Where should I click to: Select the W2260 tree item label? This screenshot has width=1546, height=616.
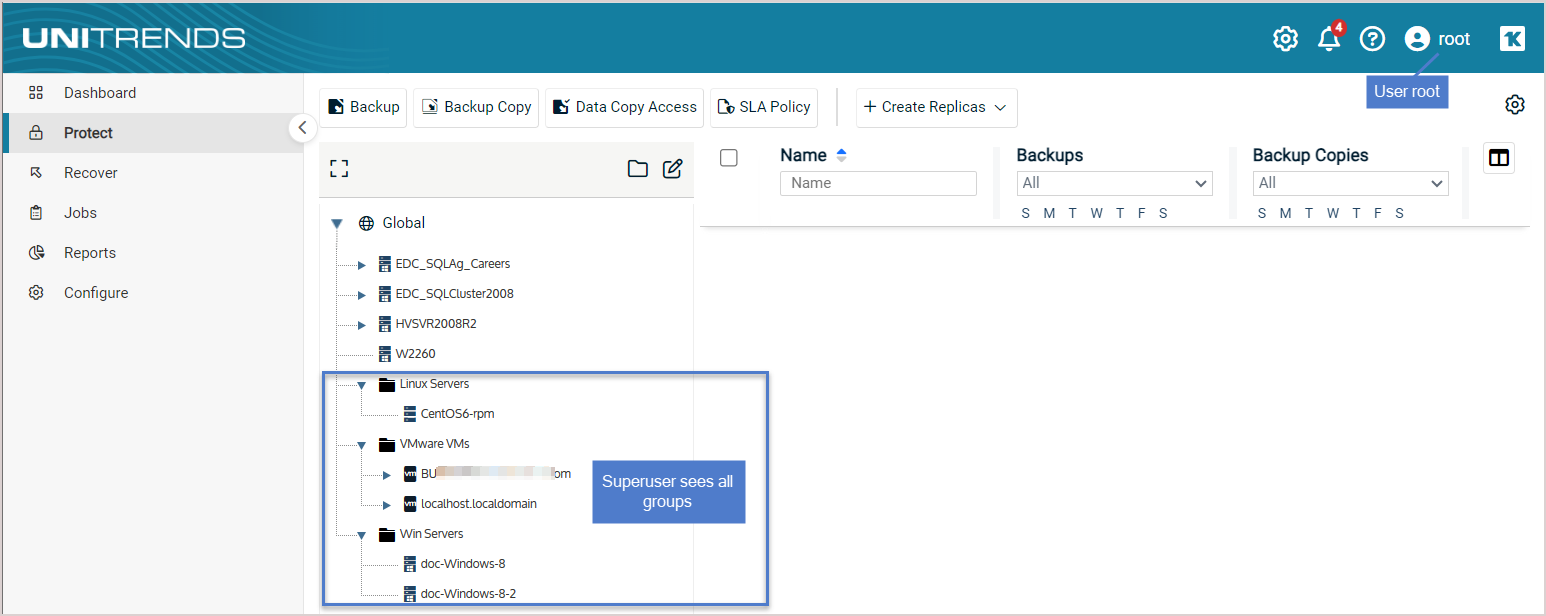[415, 354]
